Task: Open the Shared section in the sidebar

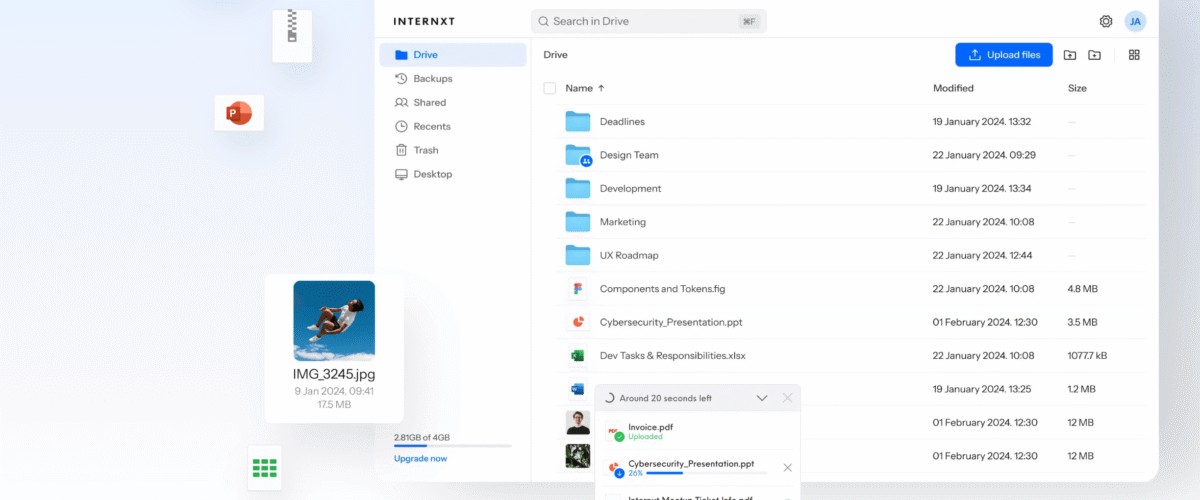Action: point(429,103)
